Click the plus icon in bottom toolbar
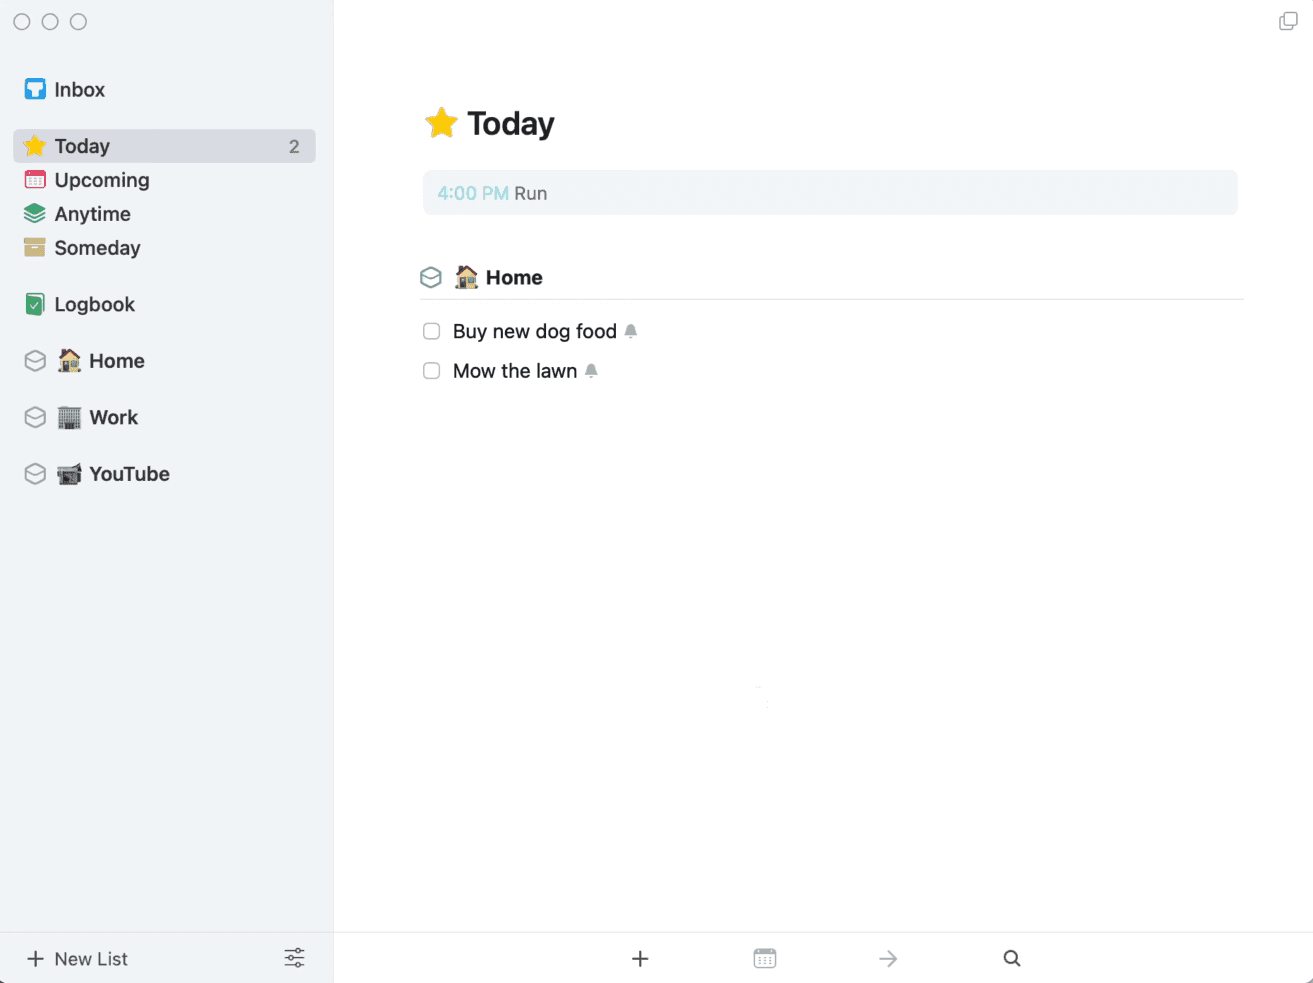Image resolution: width=1313 pixels, height=983 pixels. pos(640,958)
